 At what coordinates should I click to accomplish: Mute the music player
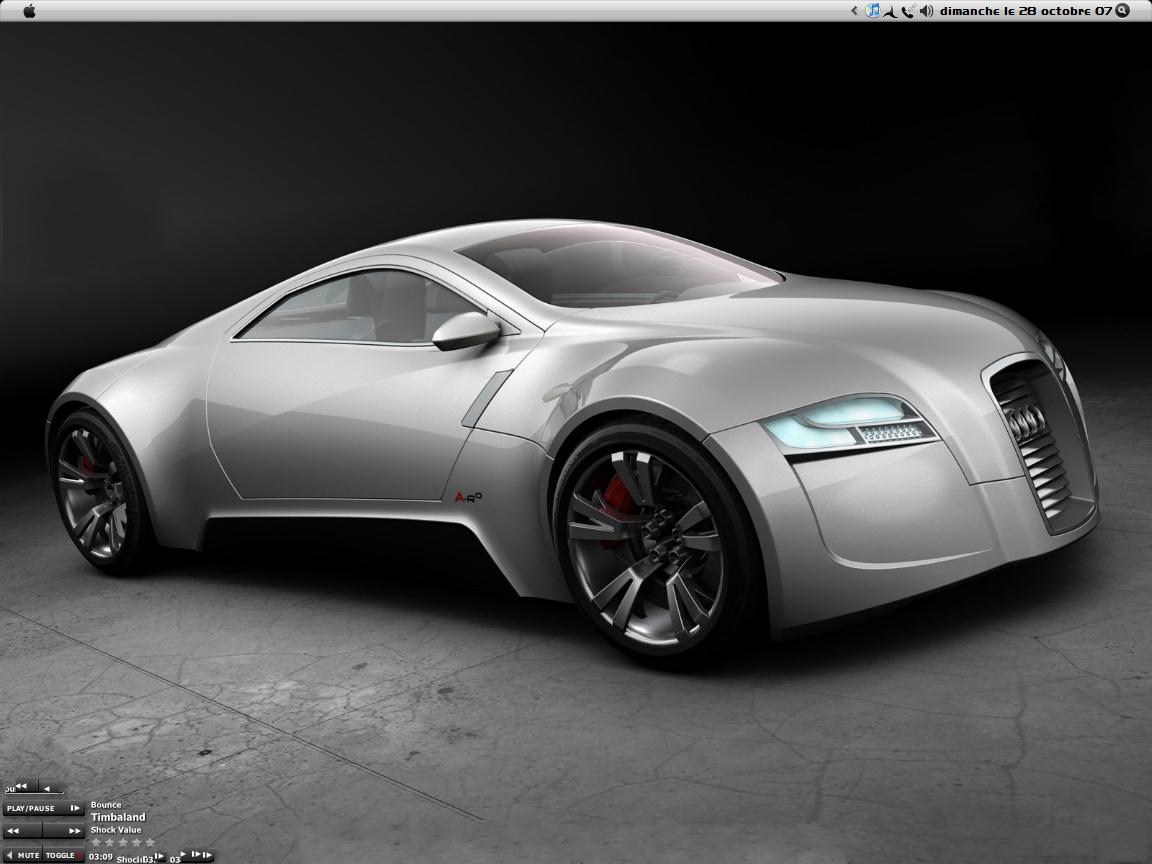pyautogui.click(x=28, y=855)
